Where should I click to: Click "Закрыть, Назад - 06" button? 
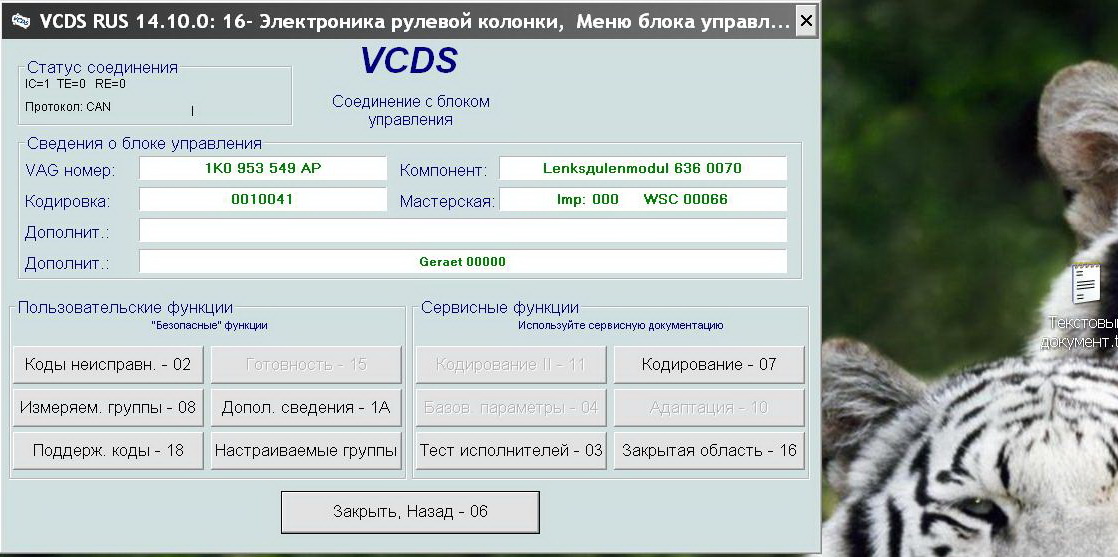(410, 511)
